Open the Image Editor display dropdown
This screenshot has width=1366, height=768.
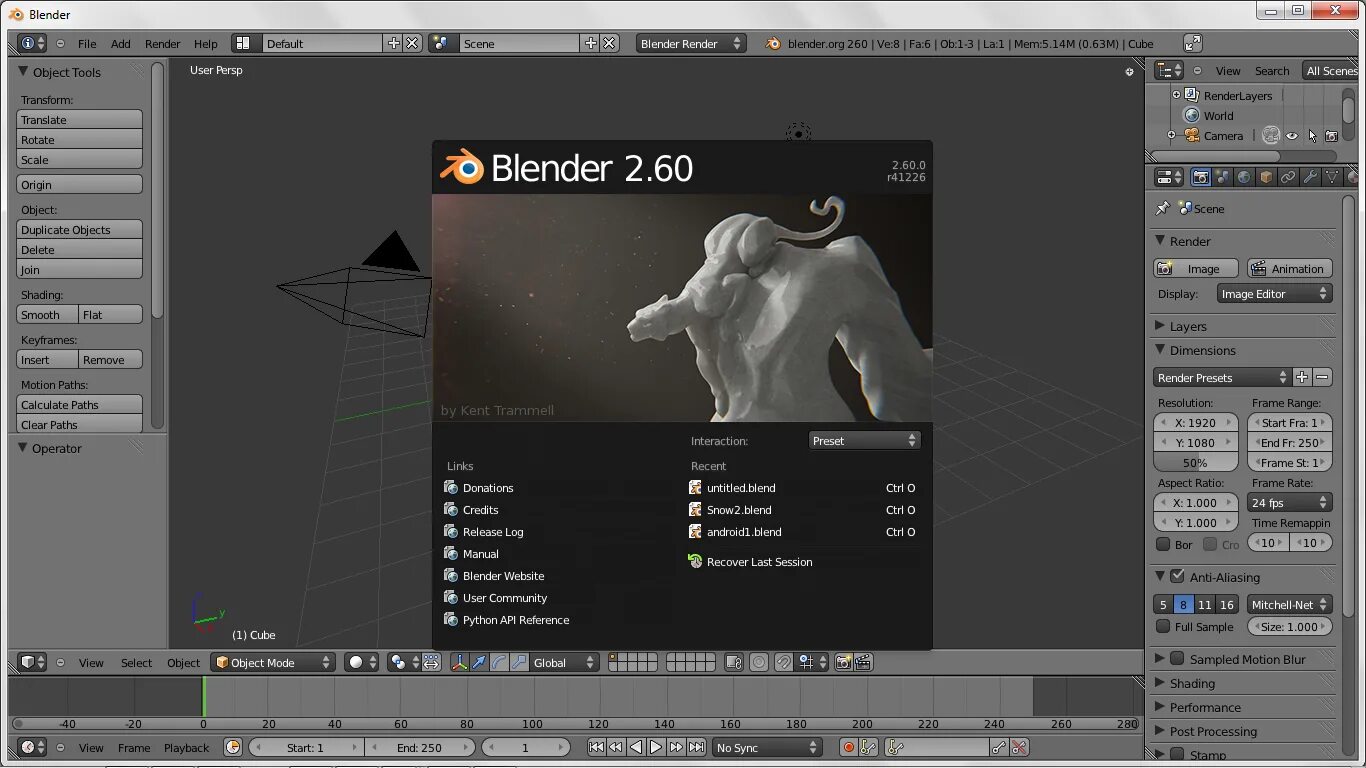(1274, 294)
